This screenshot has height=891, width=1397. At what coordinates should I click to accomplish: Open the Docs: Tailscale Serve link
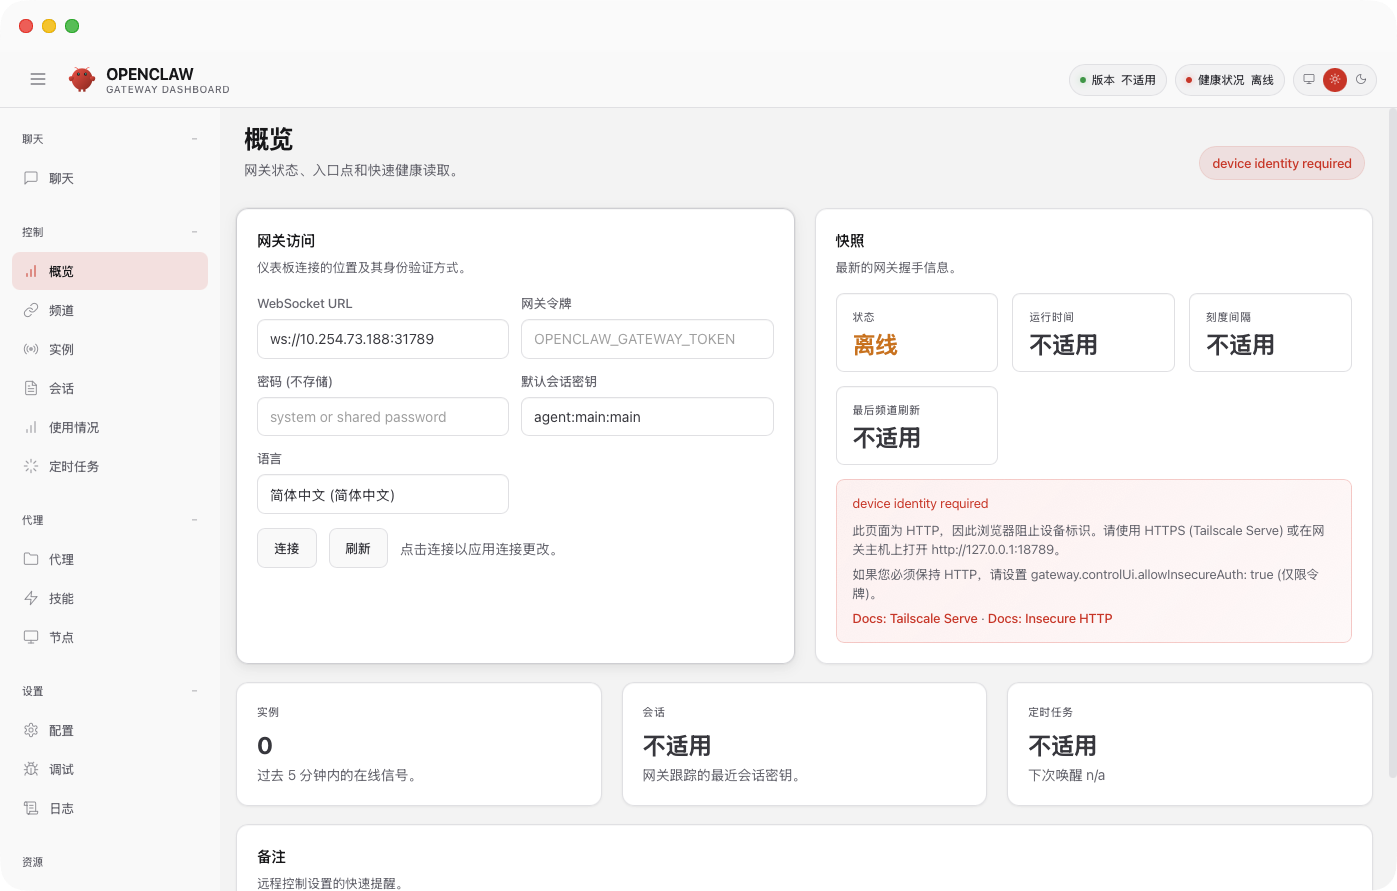(914, 618)
